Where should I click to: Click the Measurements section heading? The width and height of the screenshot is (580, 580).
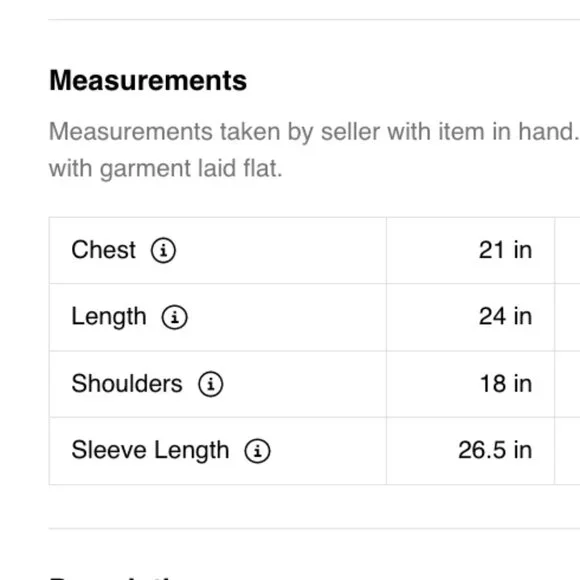[x=148, y=80]
